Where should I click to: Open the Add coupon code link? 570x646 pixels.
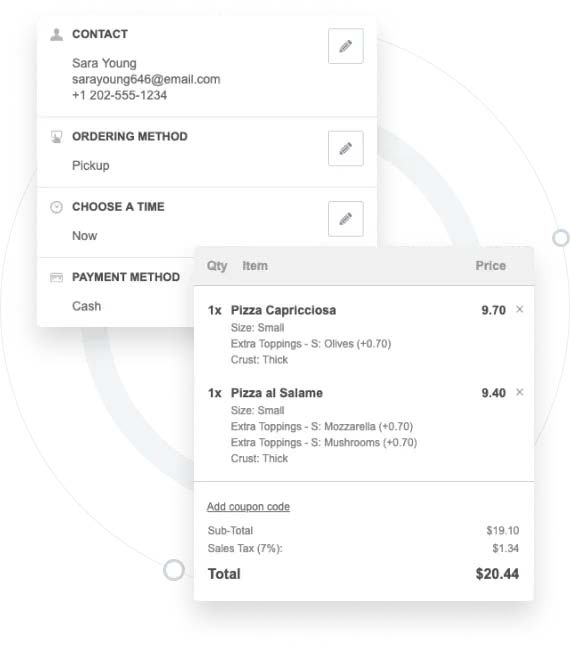pos(248,506)
